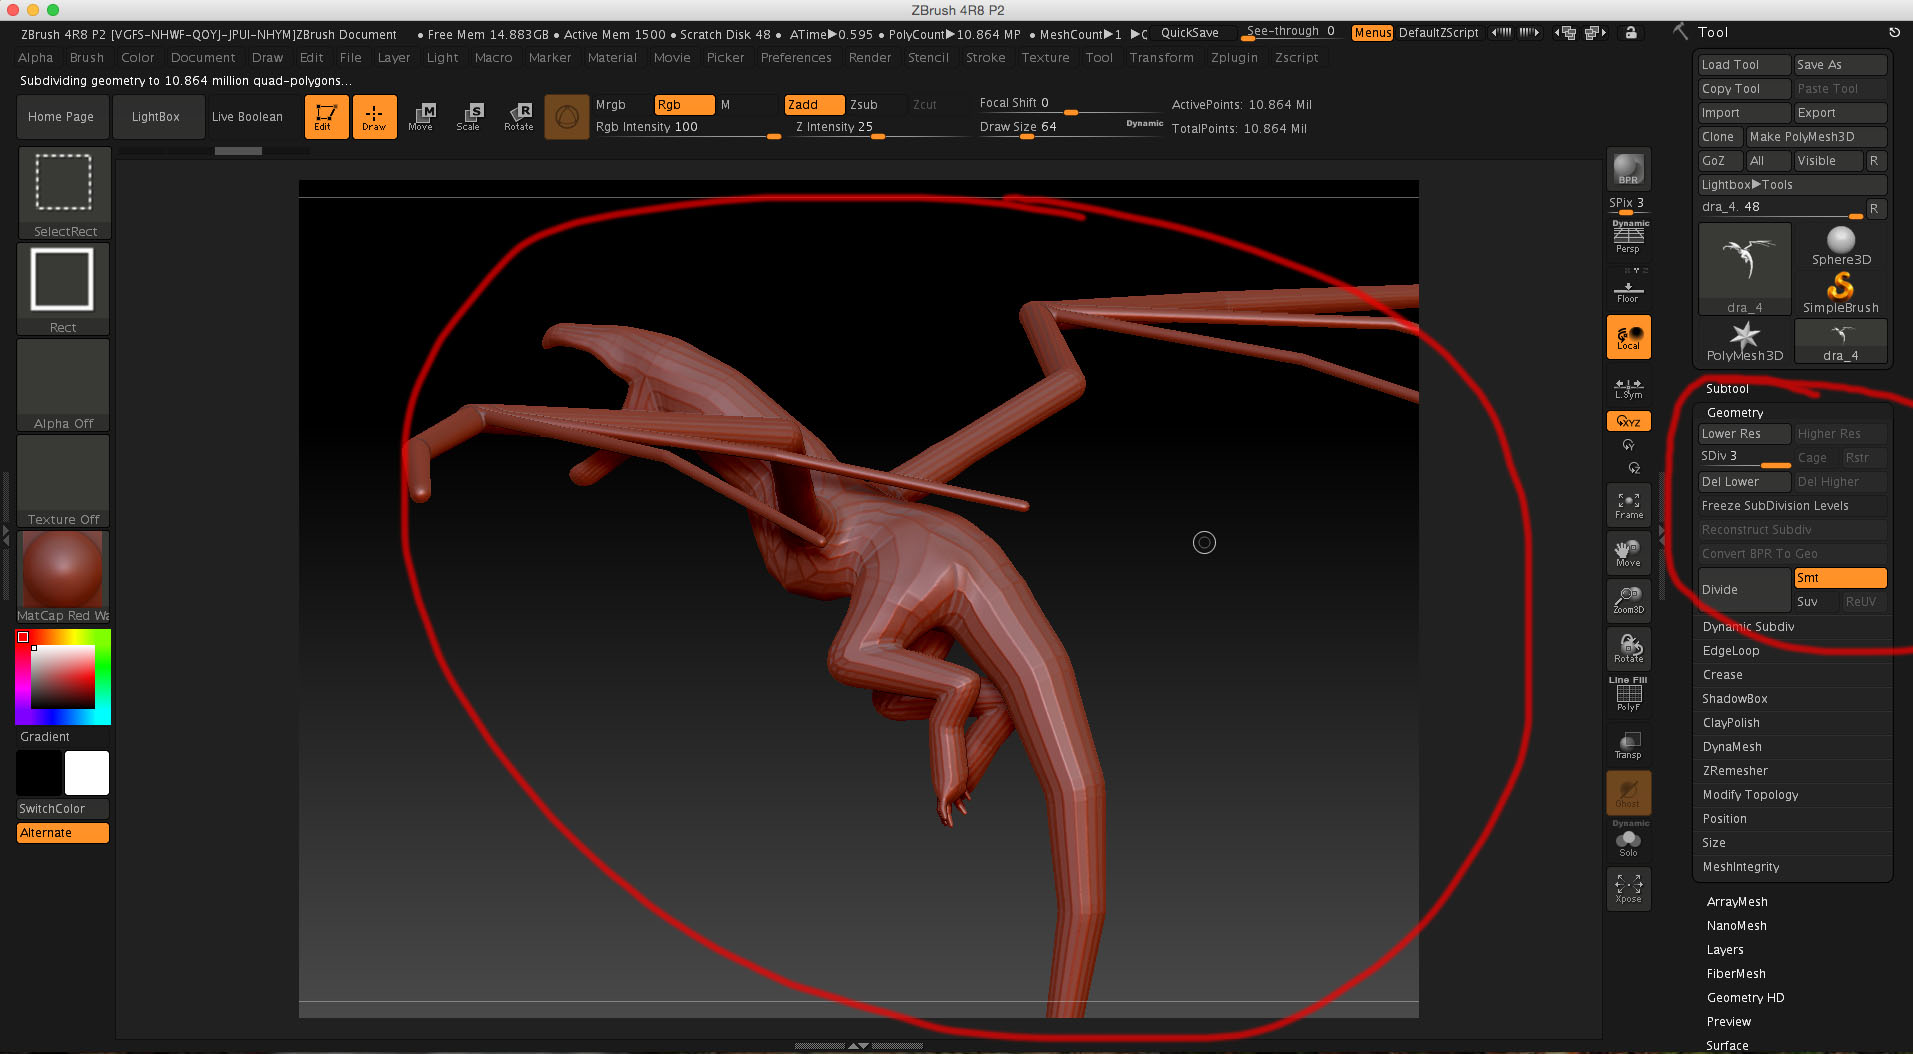This screenshot has width=1913, height=1054.
Task: Click the Load Tool button
Action: click(1744, 65)
